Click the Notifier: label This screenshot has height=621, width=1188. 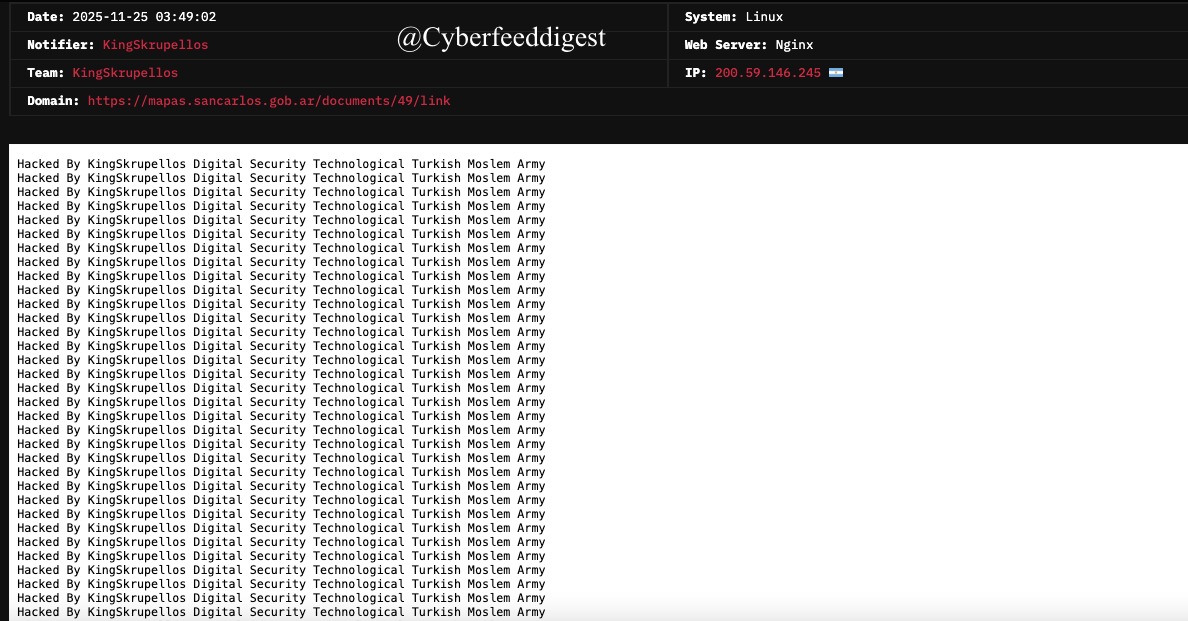[61, 45]
